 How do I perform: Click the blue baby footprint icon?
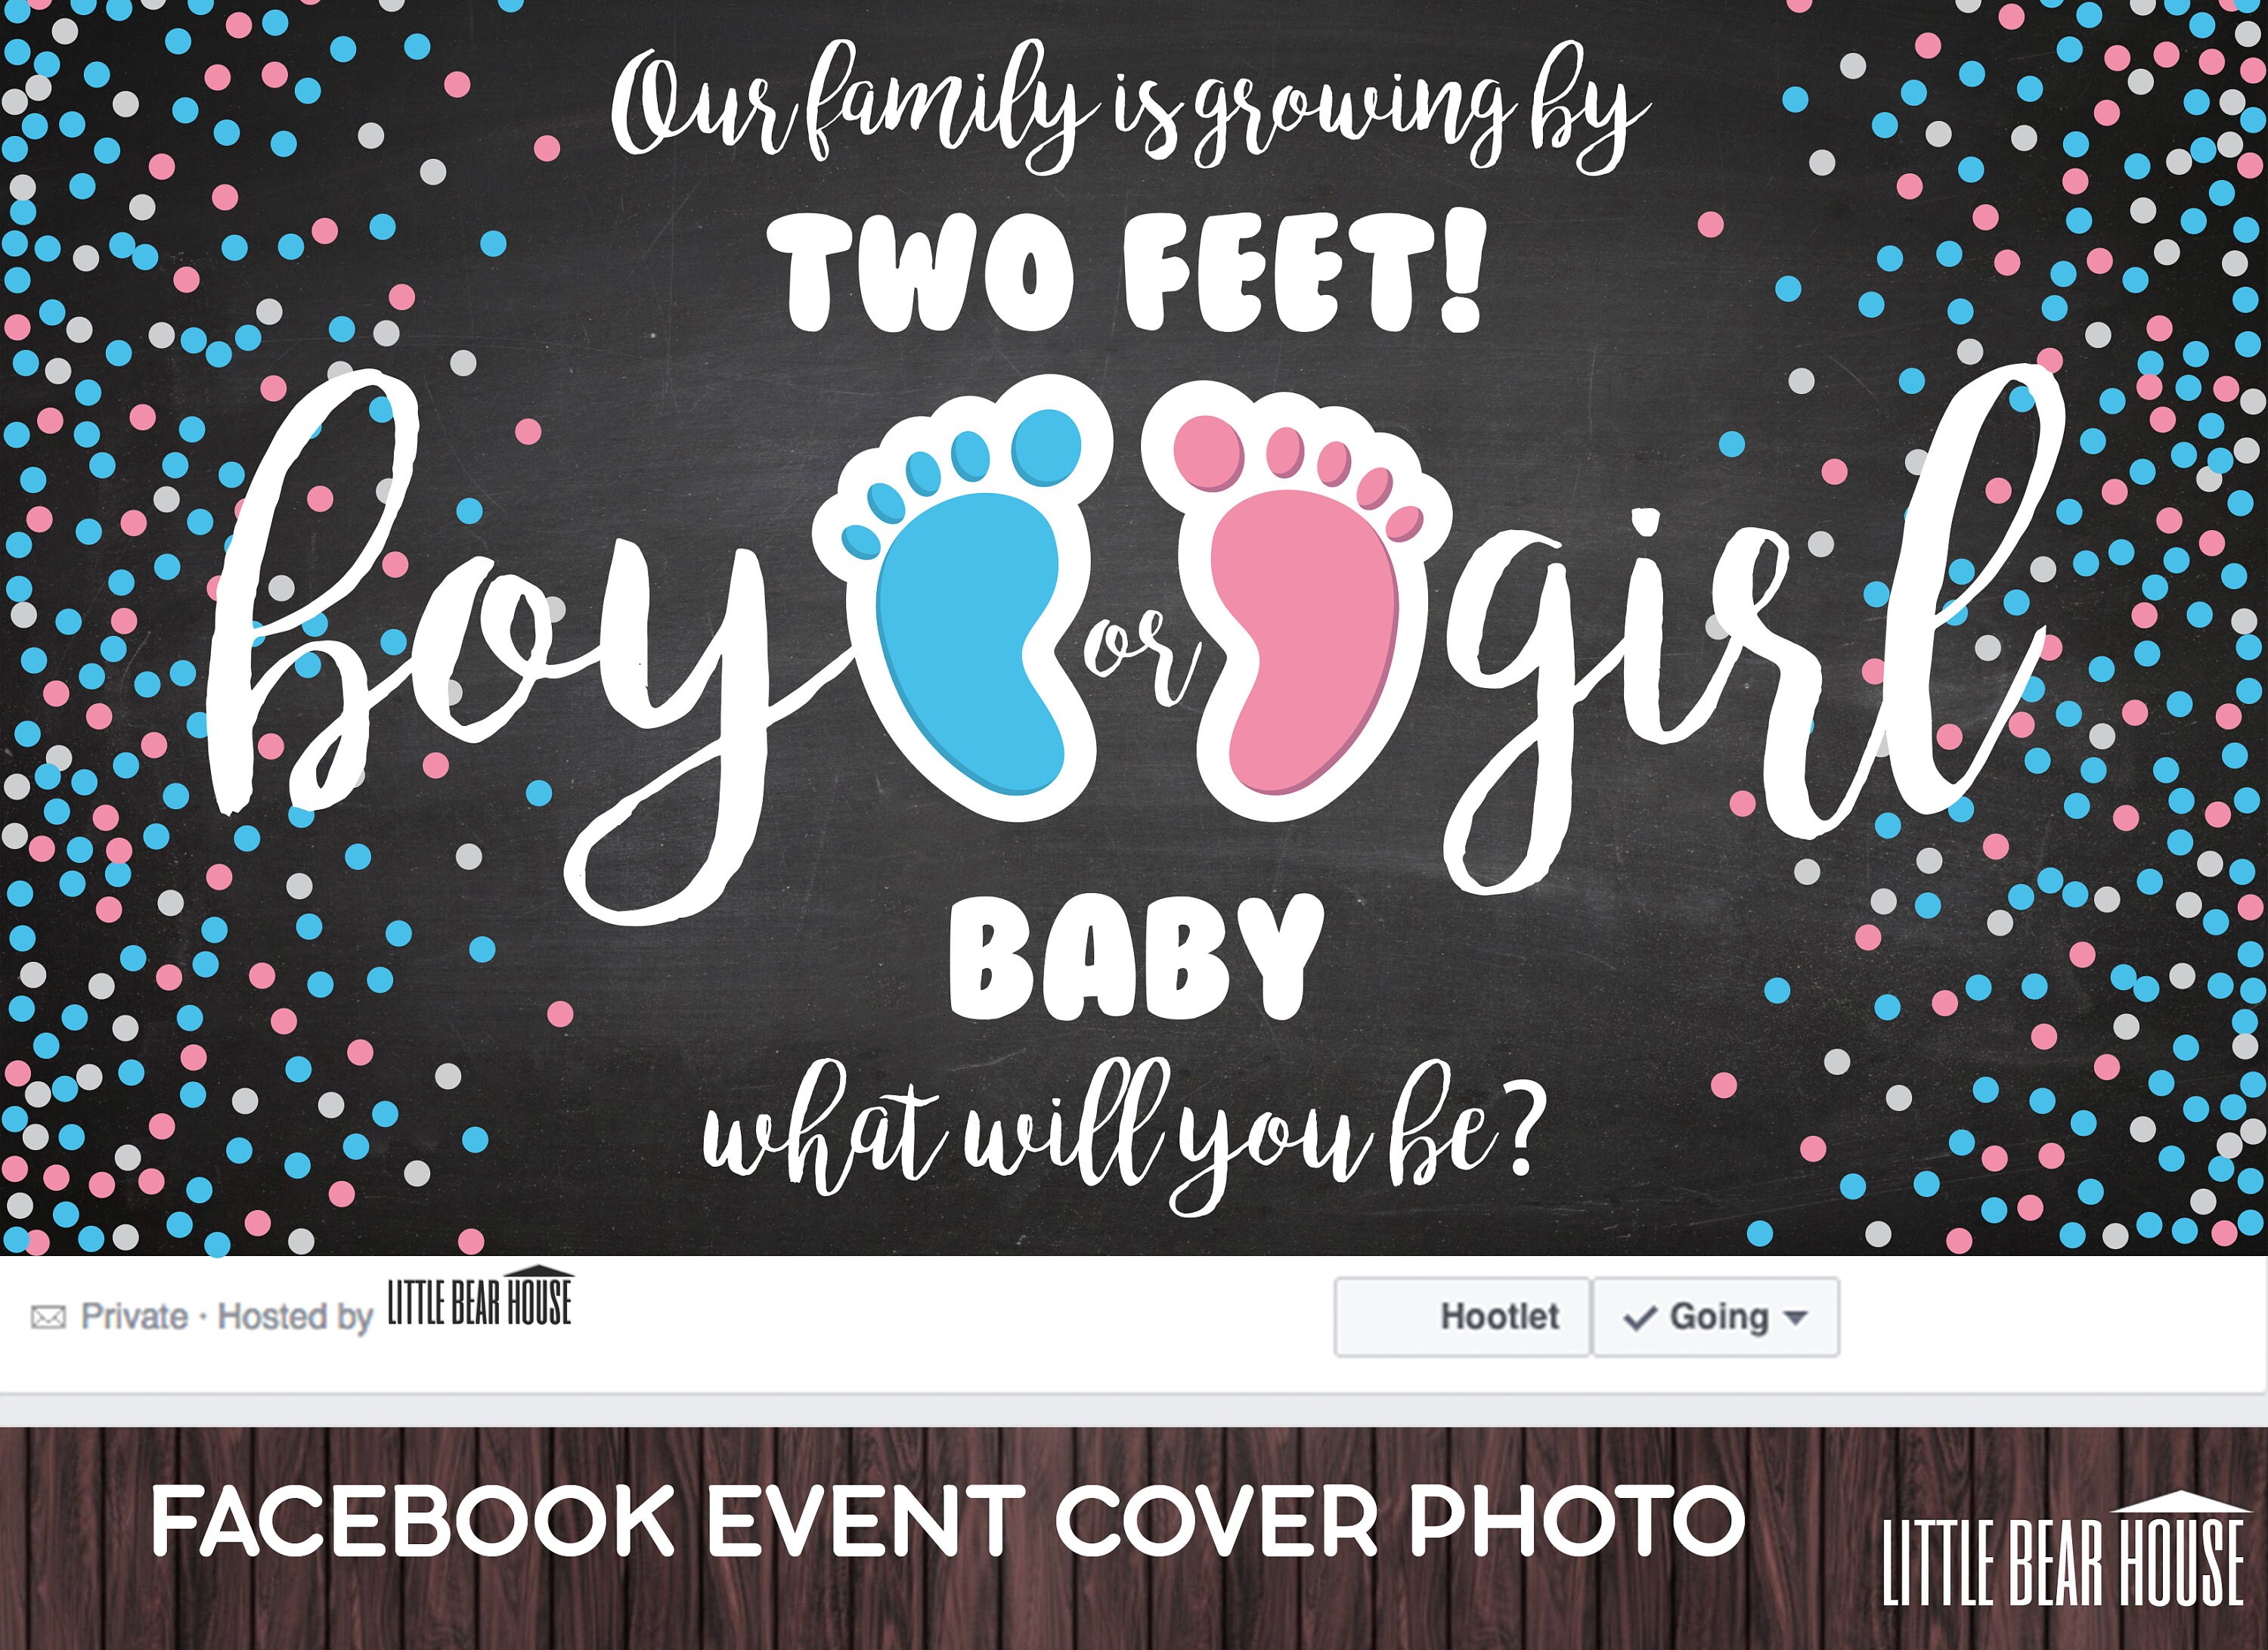[963, 600]
